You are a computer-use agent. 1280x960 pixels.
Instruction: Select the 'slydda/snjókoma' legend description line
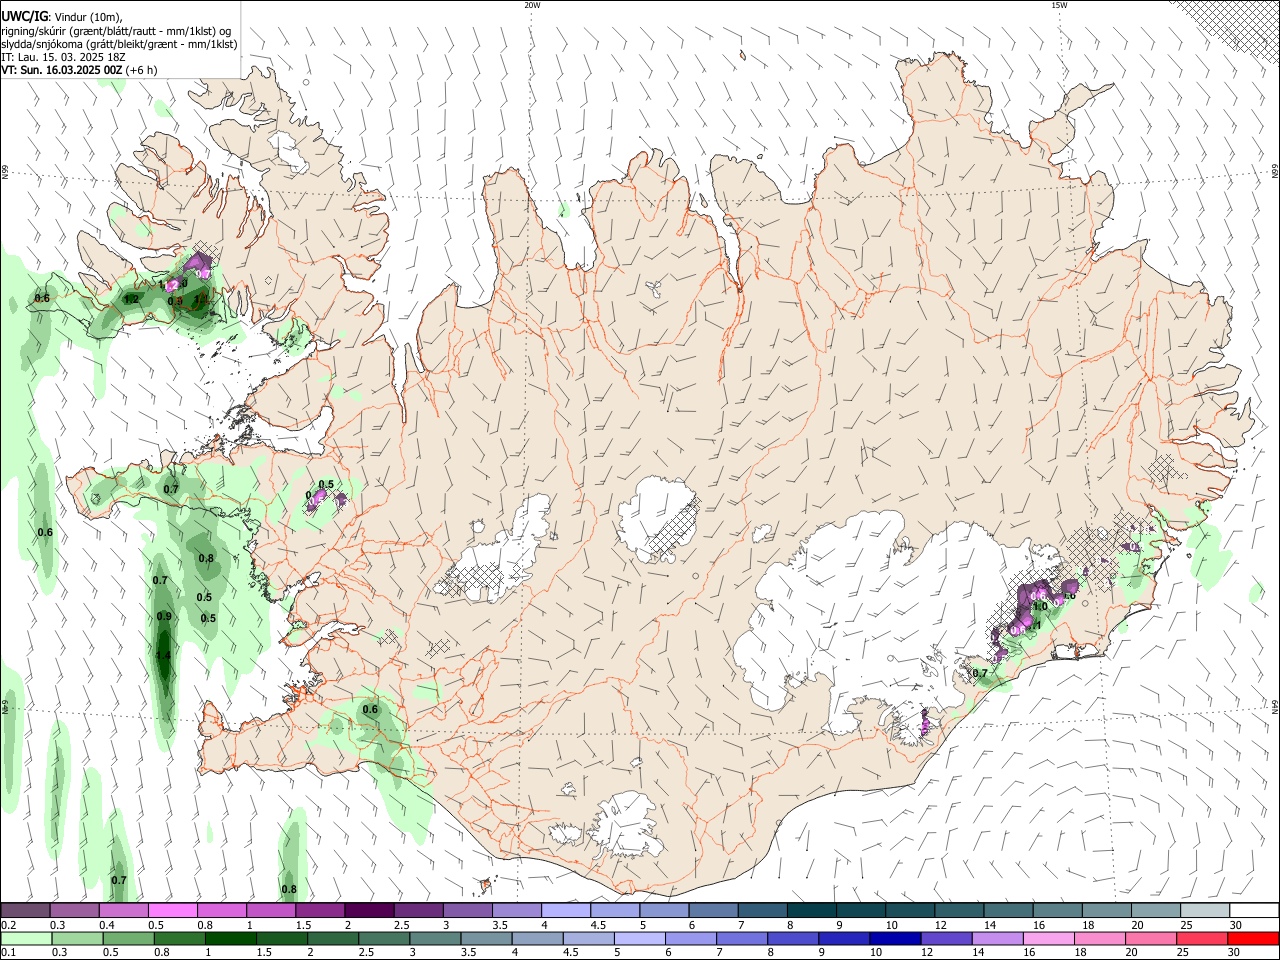point(119,44)
